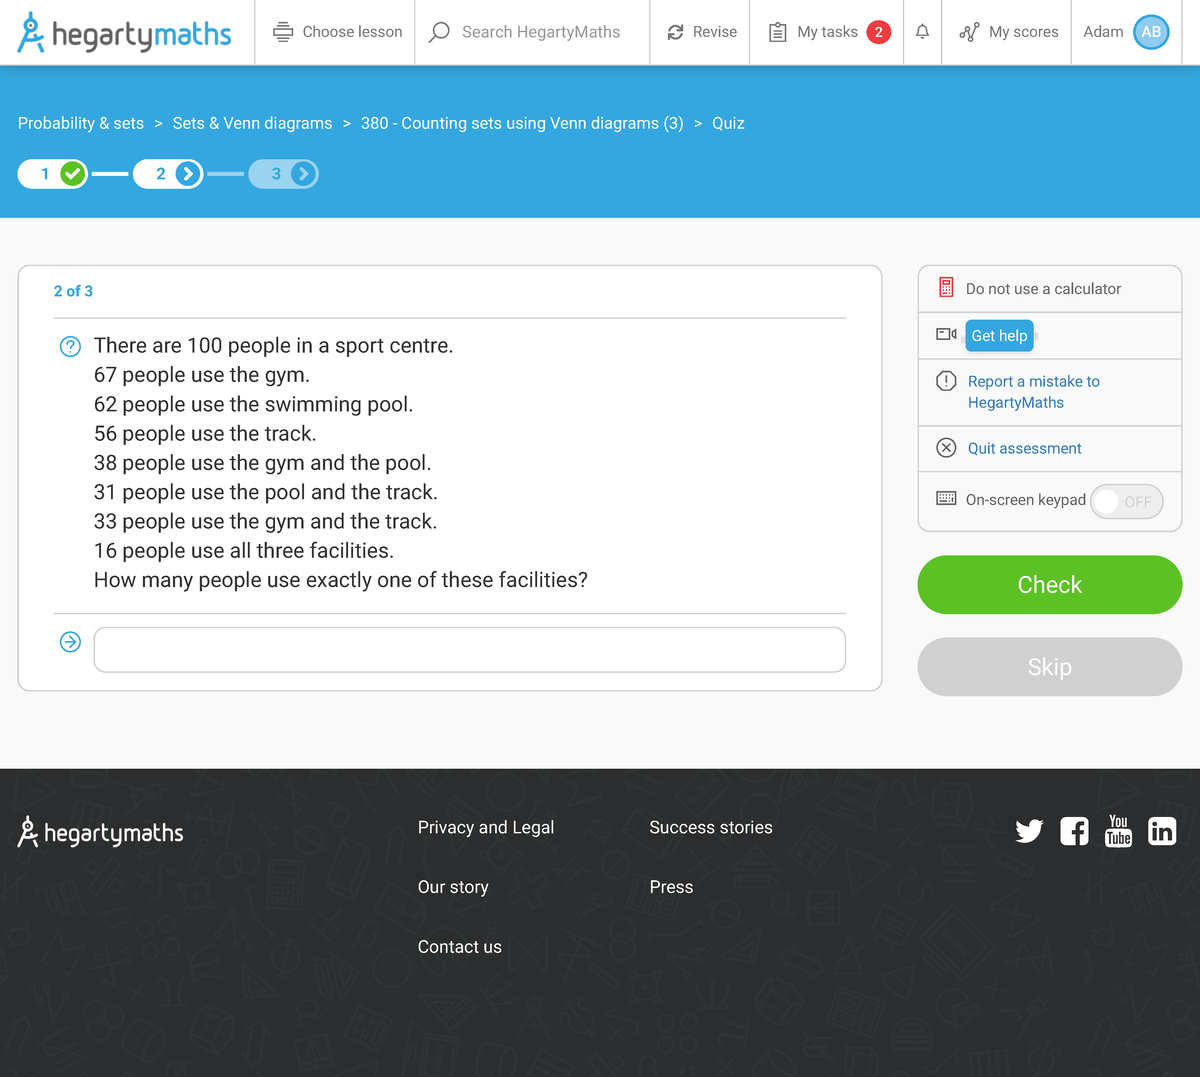1200x1077 pixels.
Task: Click inside the answer input field
Action: (469, 649)
